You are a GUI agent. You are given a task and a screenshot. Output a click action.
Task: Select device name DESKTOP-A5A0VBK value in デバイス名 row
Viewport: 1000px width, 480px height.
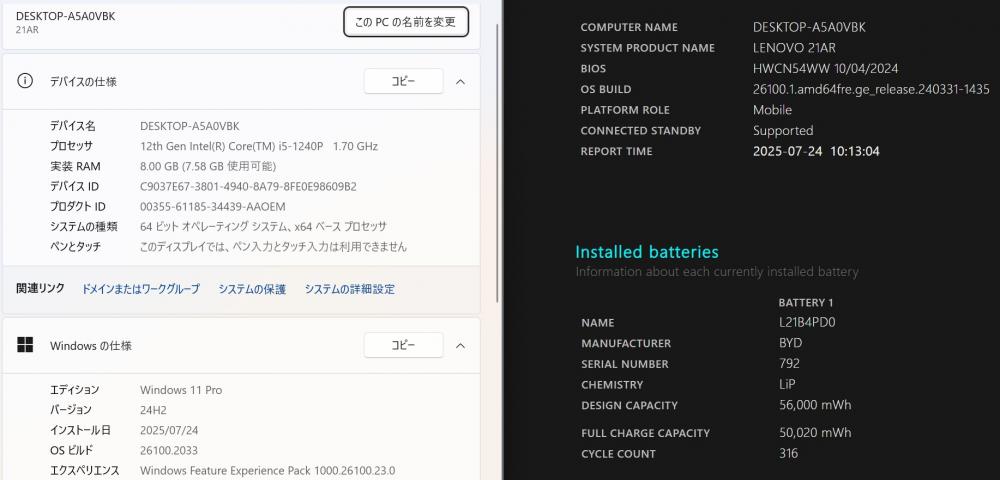click(x=189, y=126)
